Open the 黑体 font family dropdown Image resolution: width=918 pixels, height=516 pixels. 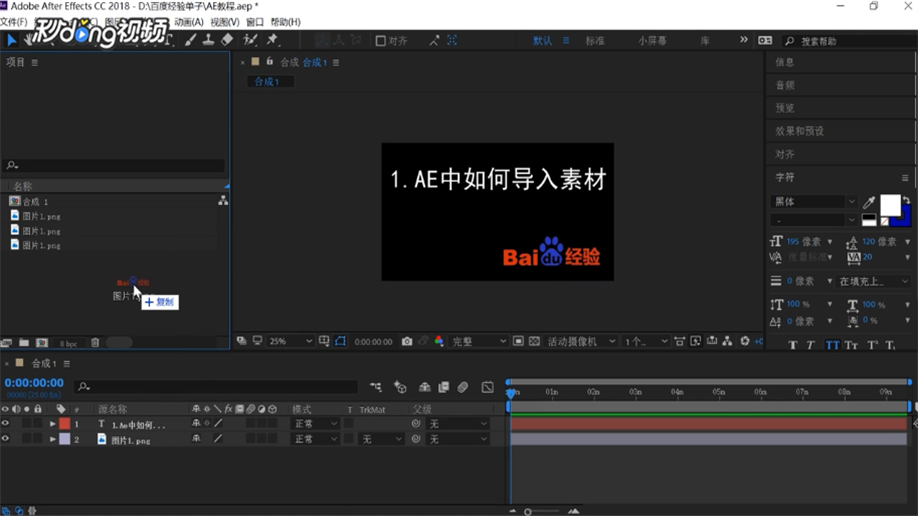tap(814, 201)
